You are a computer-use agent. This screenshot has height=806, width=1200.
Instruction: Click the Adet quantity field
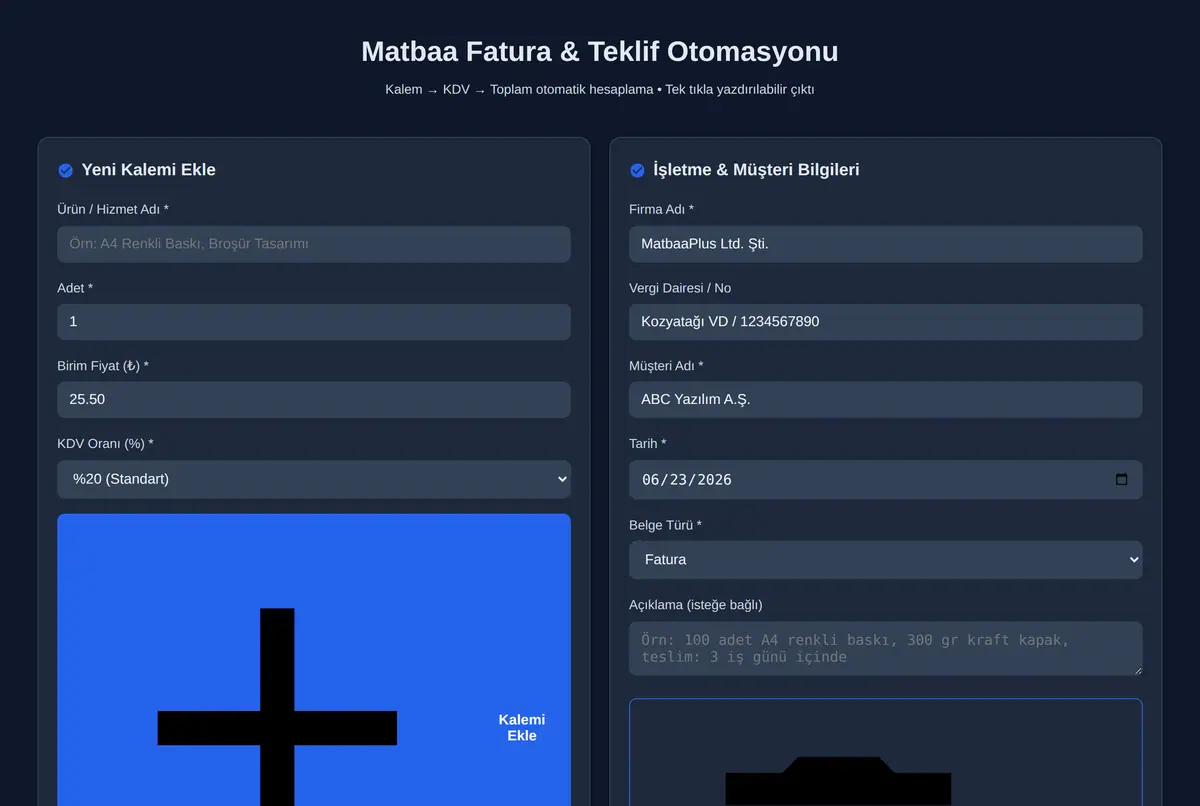[x=314, y=322]
